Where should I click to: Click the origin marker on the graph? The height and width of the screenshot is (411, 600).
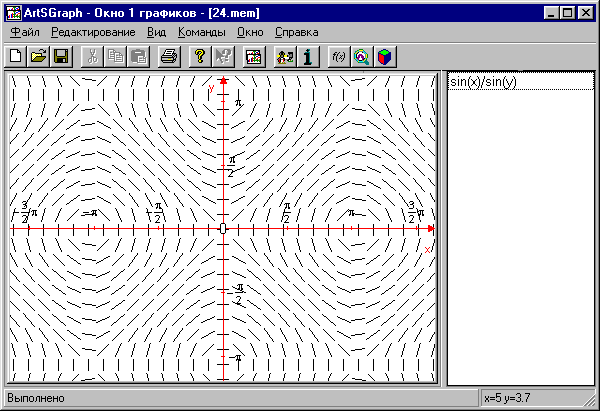(223, 229)
